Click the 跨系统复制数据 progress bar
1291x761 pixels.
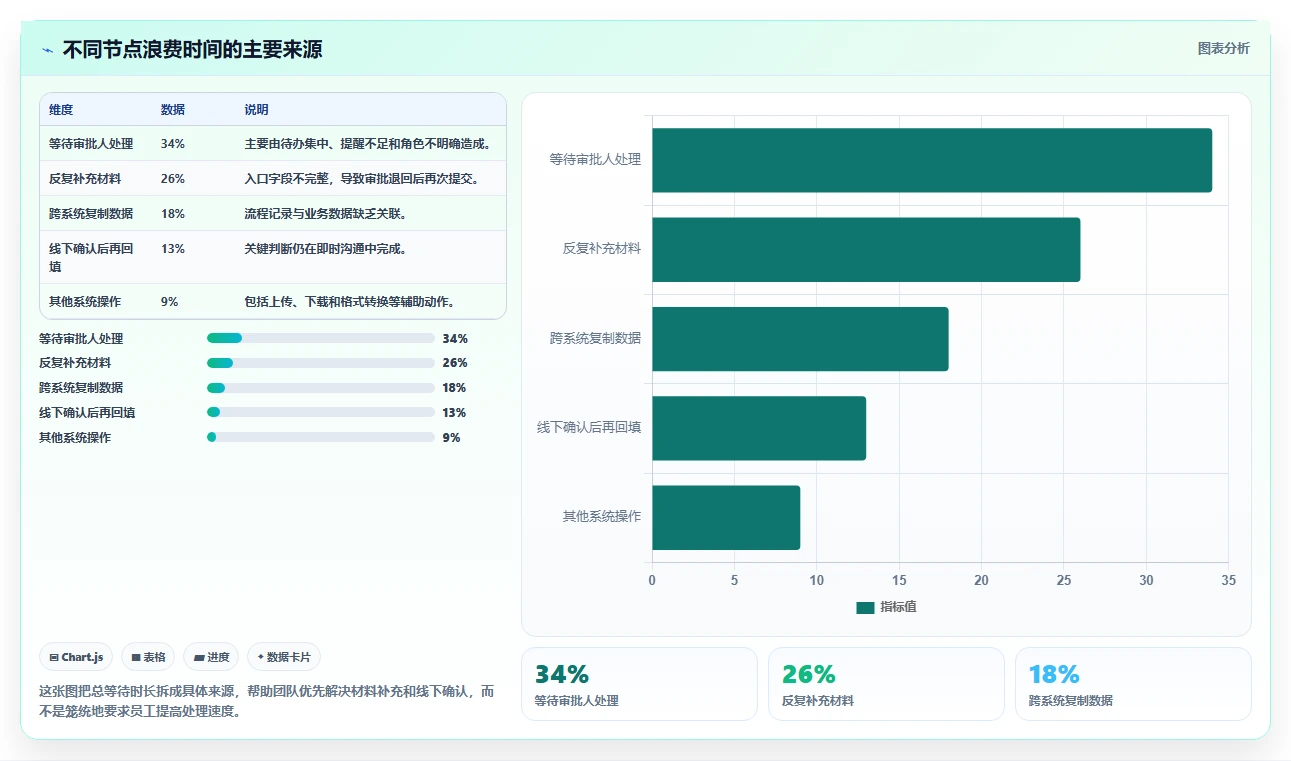pyautogui.click(x=320, y=388)
